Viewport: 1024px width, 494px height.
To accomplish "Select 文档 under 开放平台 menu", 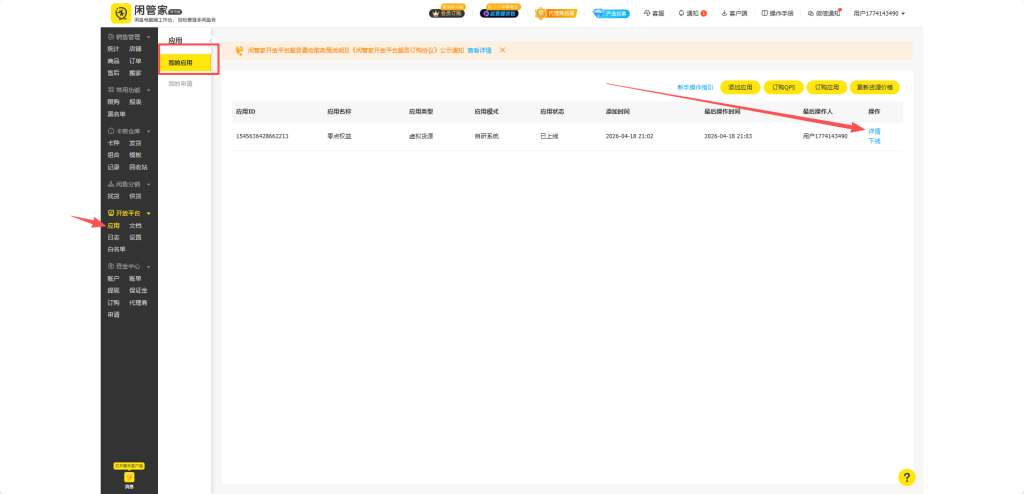I will [x=135, y=226].
